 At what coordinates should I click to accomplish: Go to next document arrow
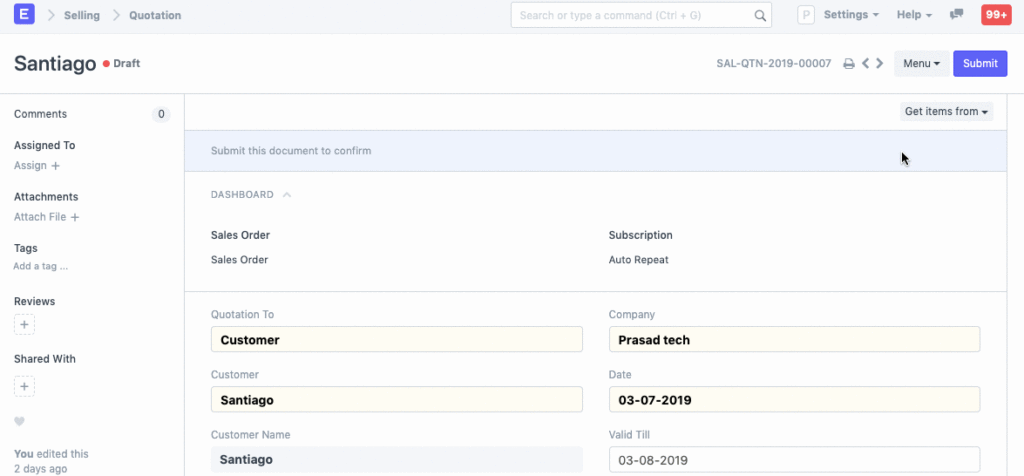coord(880,64)
